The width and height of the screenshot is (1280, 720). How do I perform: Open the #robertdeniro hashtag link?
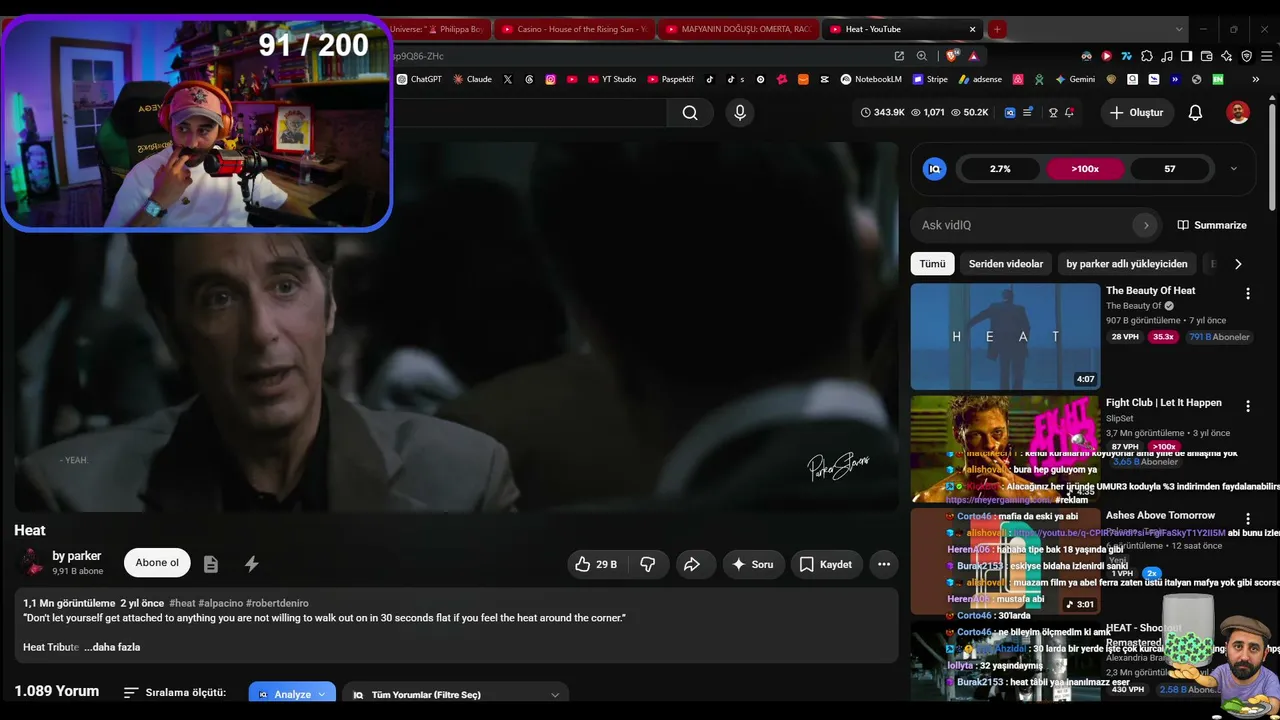click(277, 603)
